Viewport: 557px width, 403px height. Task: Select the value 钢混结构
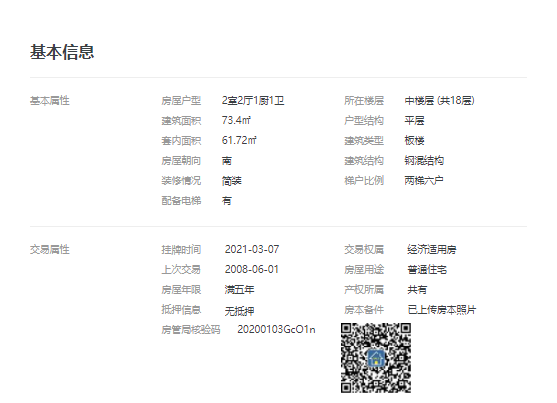pyautogui.click(x=424, y=161)
